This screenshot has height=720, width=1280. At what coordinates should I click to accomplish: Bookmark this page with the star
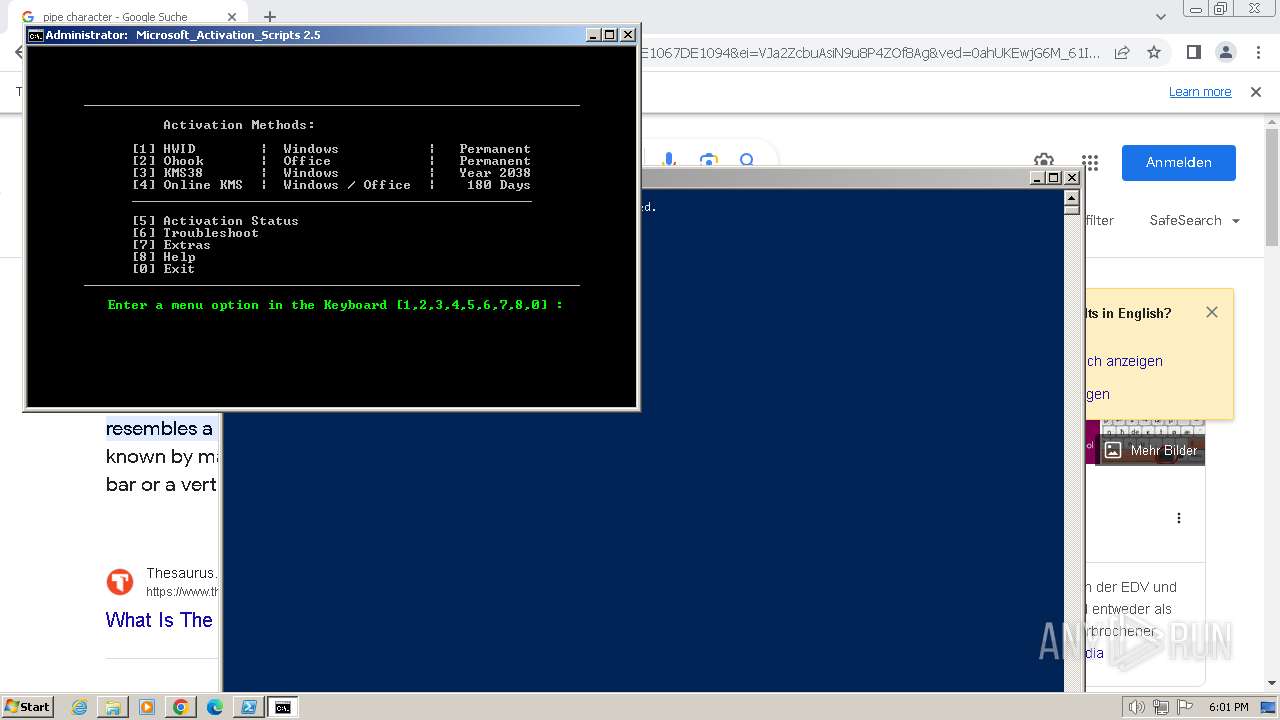point(1154,53)
